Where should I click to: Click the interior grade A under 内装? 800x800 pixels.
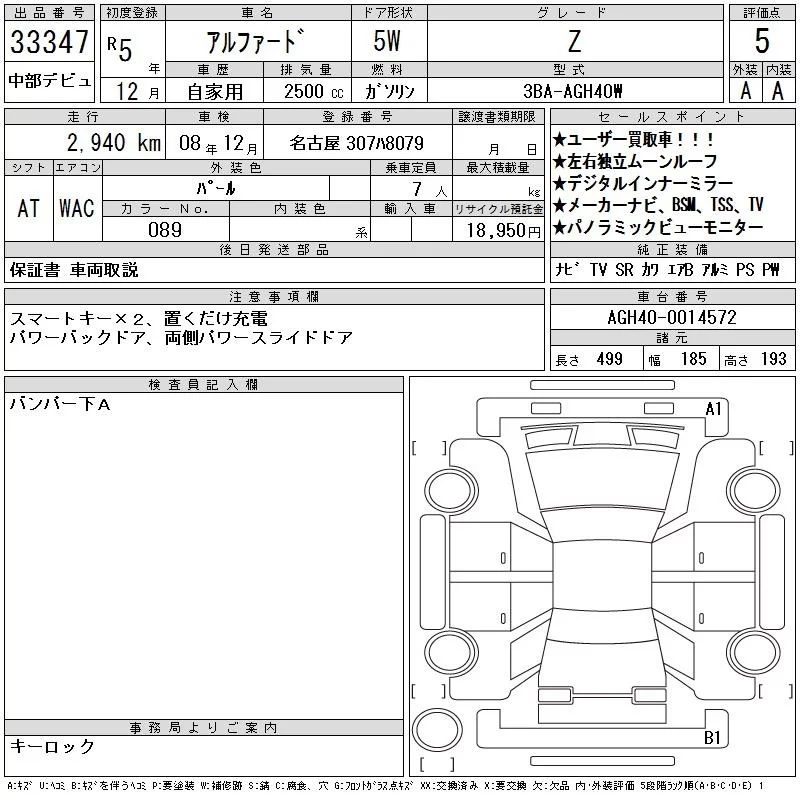778,91
